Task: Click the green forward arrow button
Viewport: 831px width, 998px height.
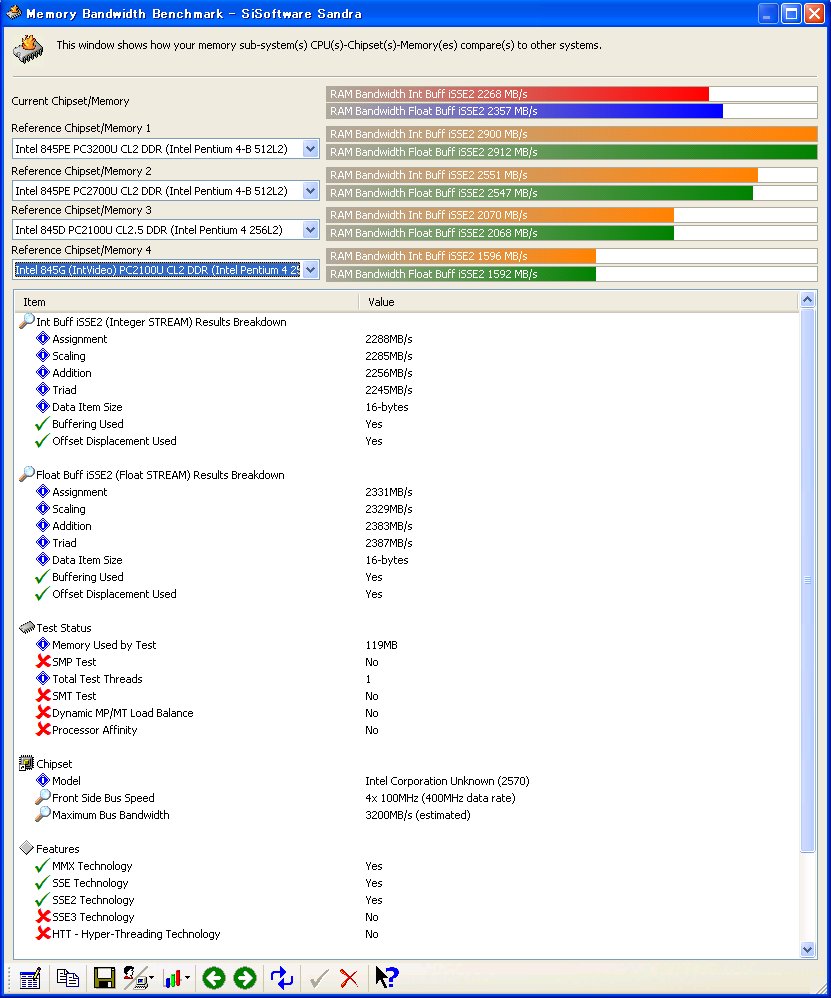Action: click(x=245, y=978)
